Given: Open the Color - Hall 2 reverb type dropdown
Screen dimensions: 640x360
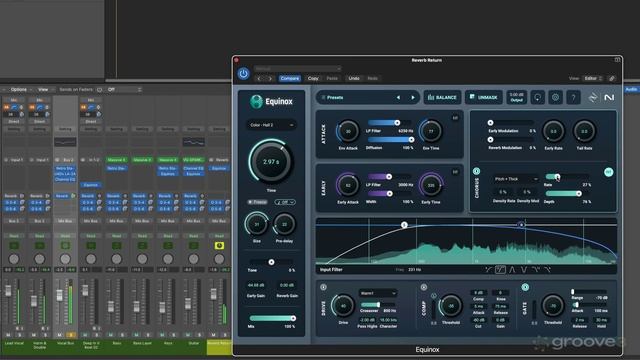Looking at the screenshot, I should coord(271,125).
